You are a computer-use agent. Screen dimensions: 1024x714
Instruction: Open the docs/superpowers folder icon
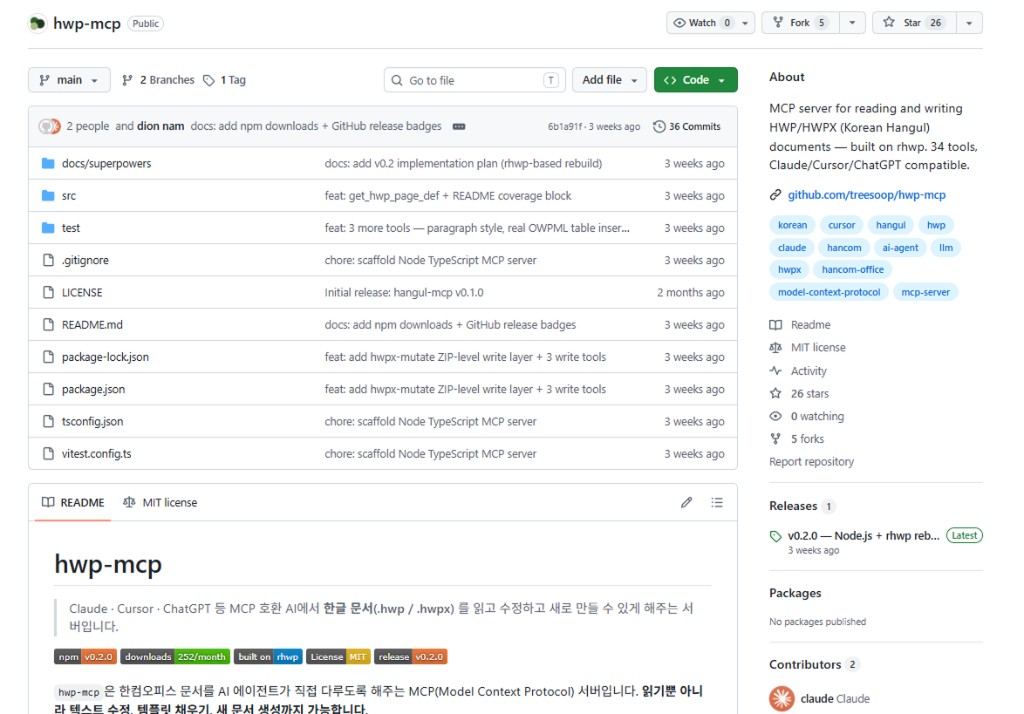48,163
